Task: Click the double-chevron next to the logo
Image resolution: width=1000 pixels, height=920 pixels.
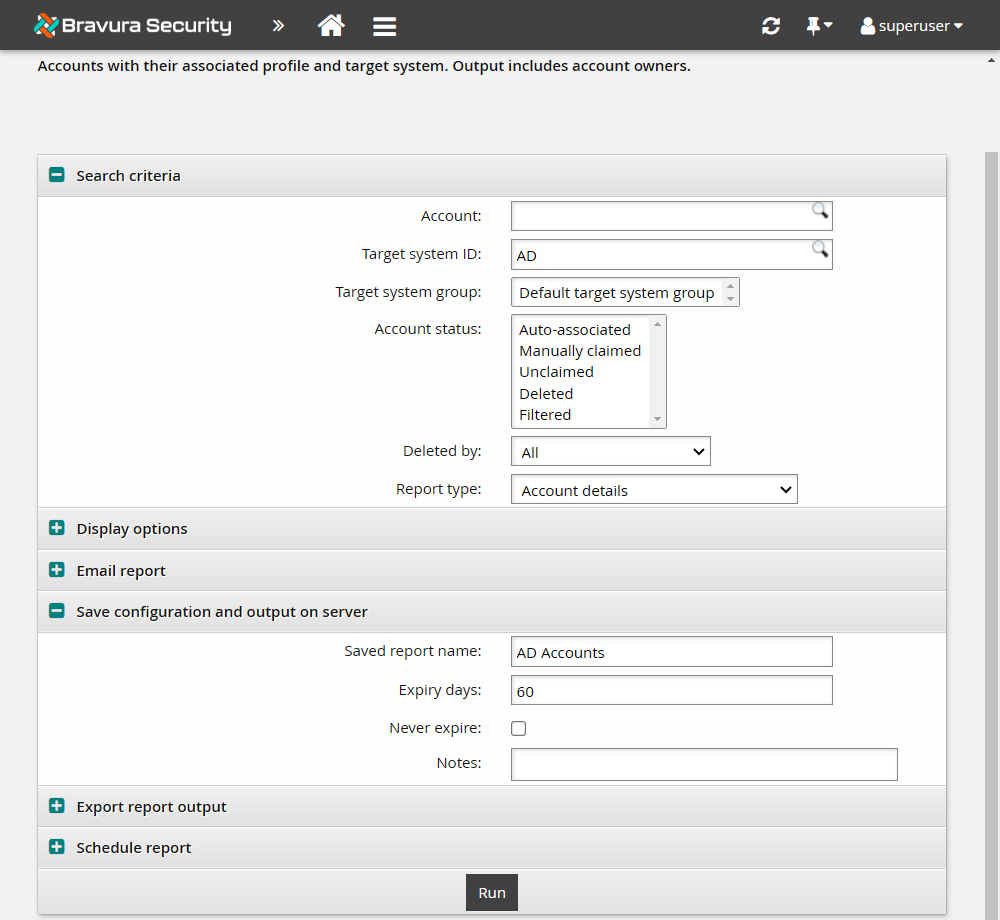Action: coord(277,25)
